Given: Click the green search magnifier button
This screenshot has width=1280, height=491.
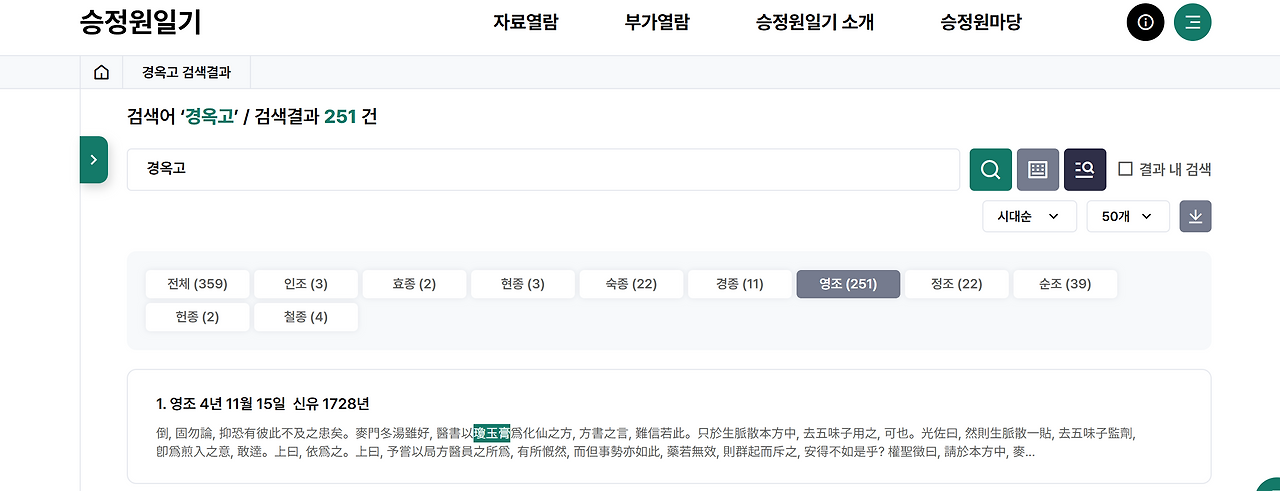Looking at the screenshot, I should [x=991, y=169].
